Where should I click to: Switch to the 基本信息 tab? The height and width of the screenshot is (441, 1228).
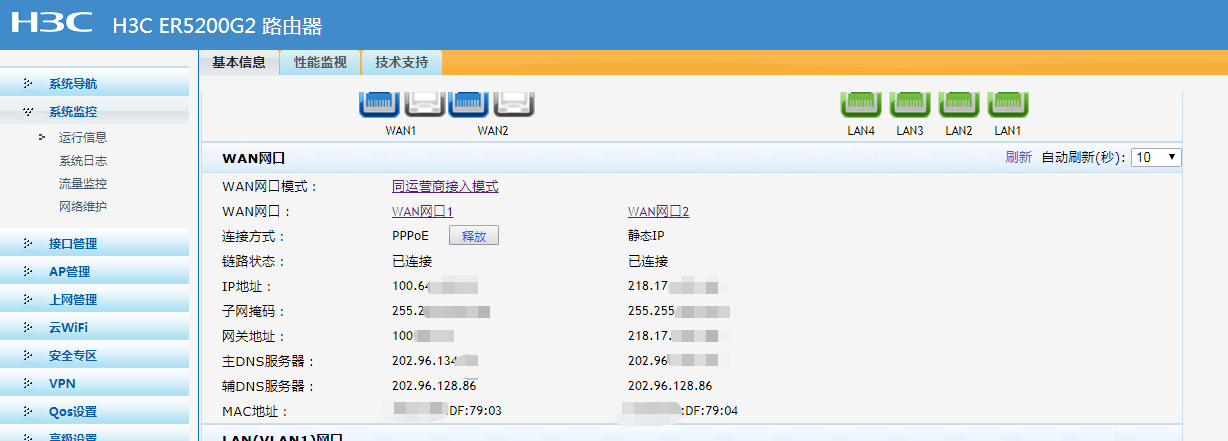pos(239,62)
